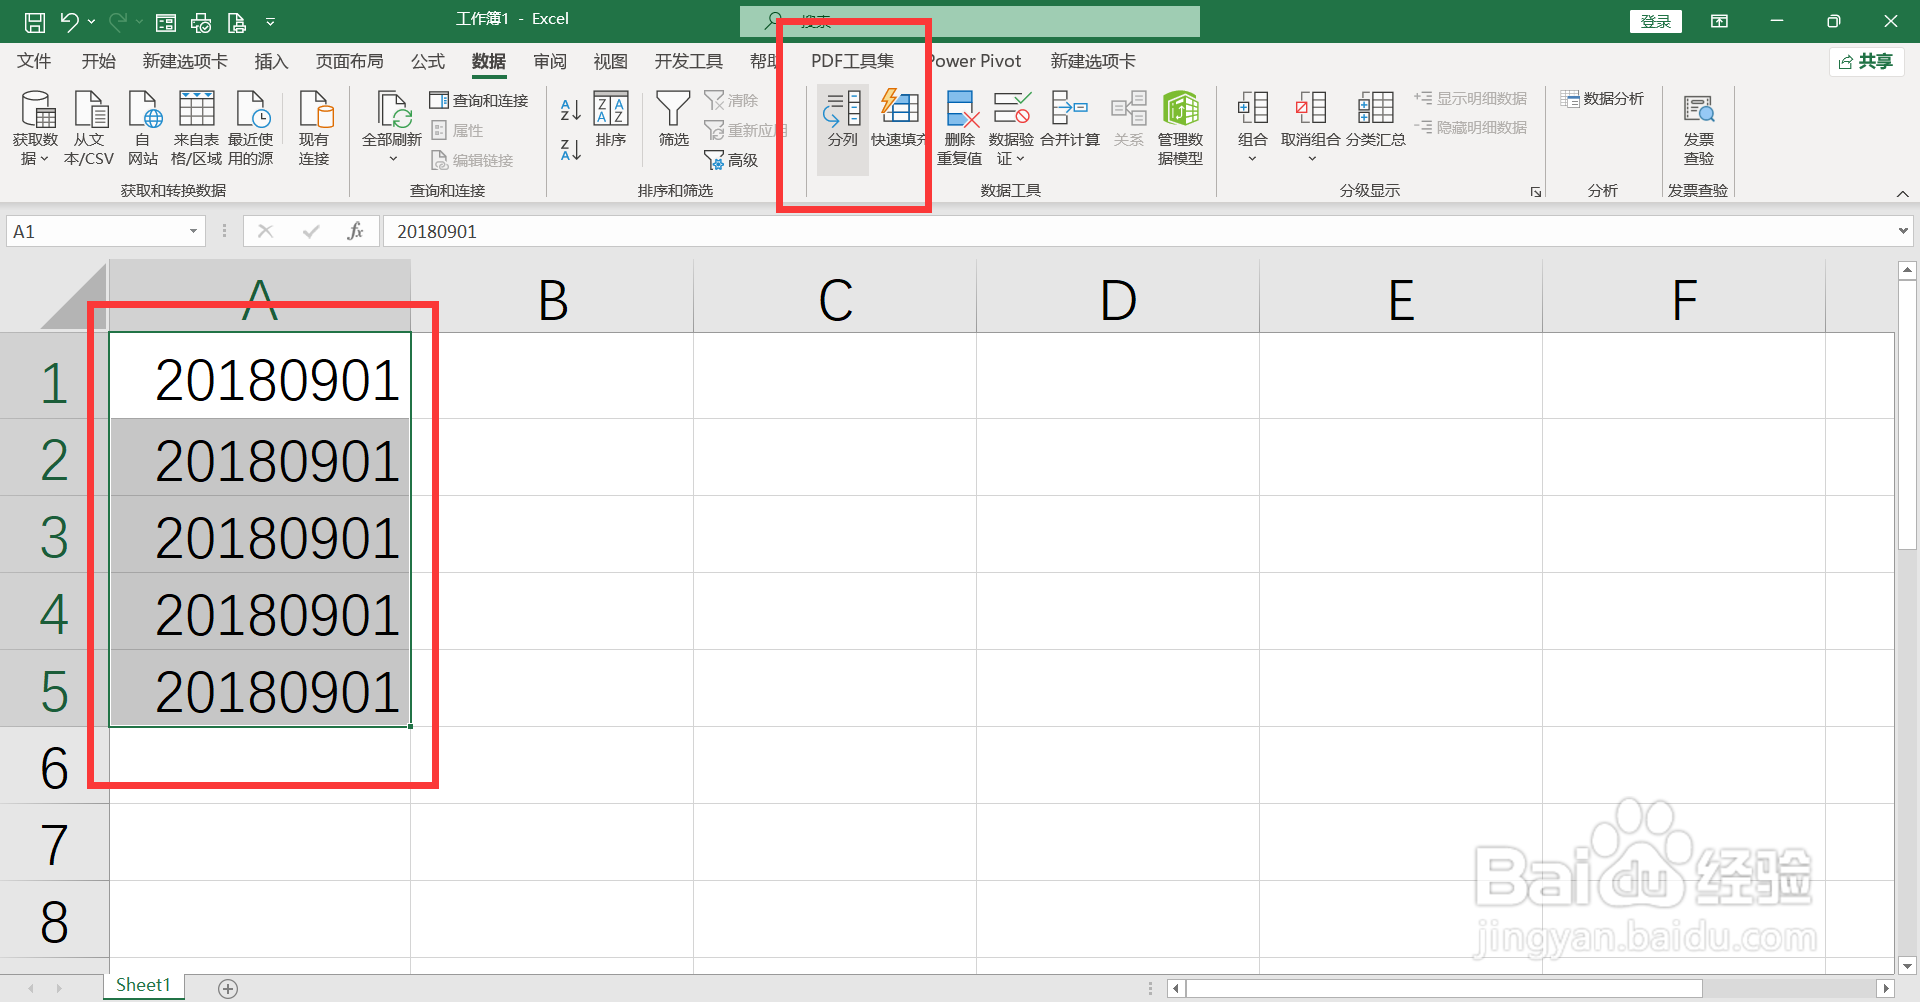Open the Sheet1 worksheet tab
Viewport: 1920px width, 1002px height.
(x=143, y=985)
